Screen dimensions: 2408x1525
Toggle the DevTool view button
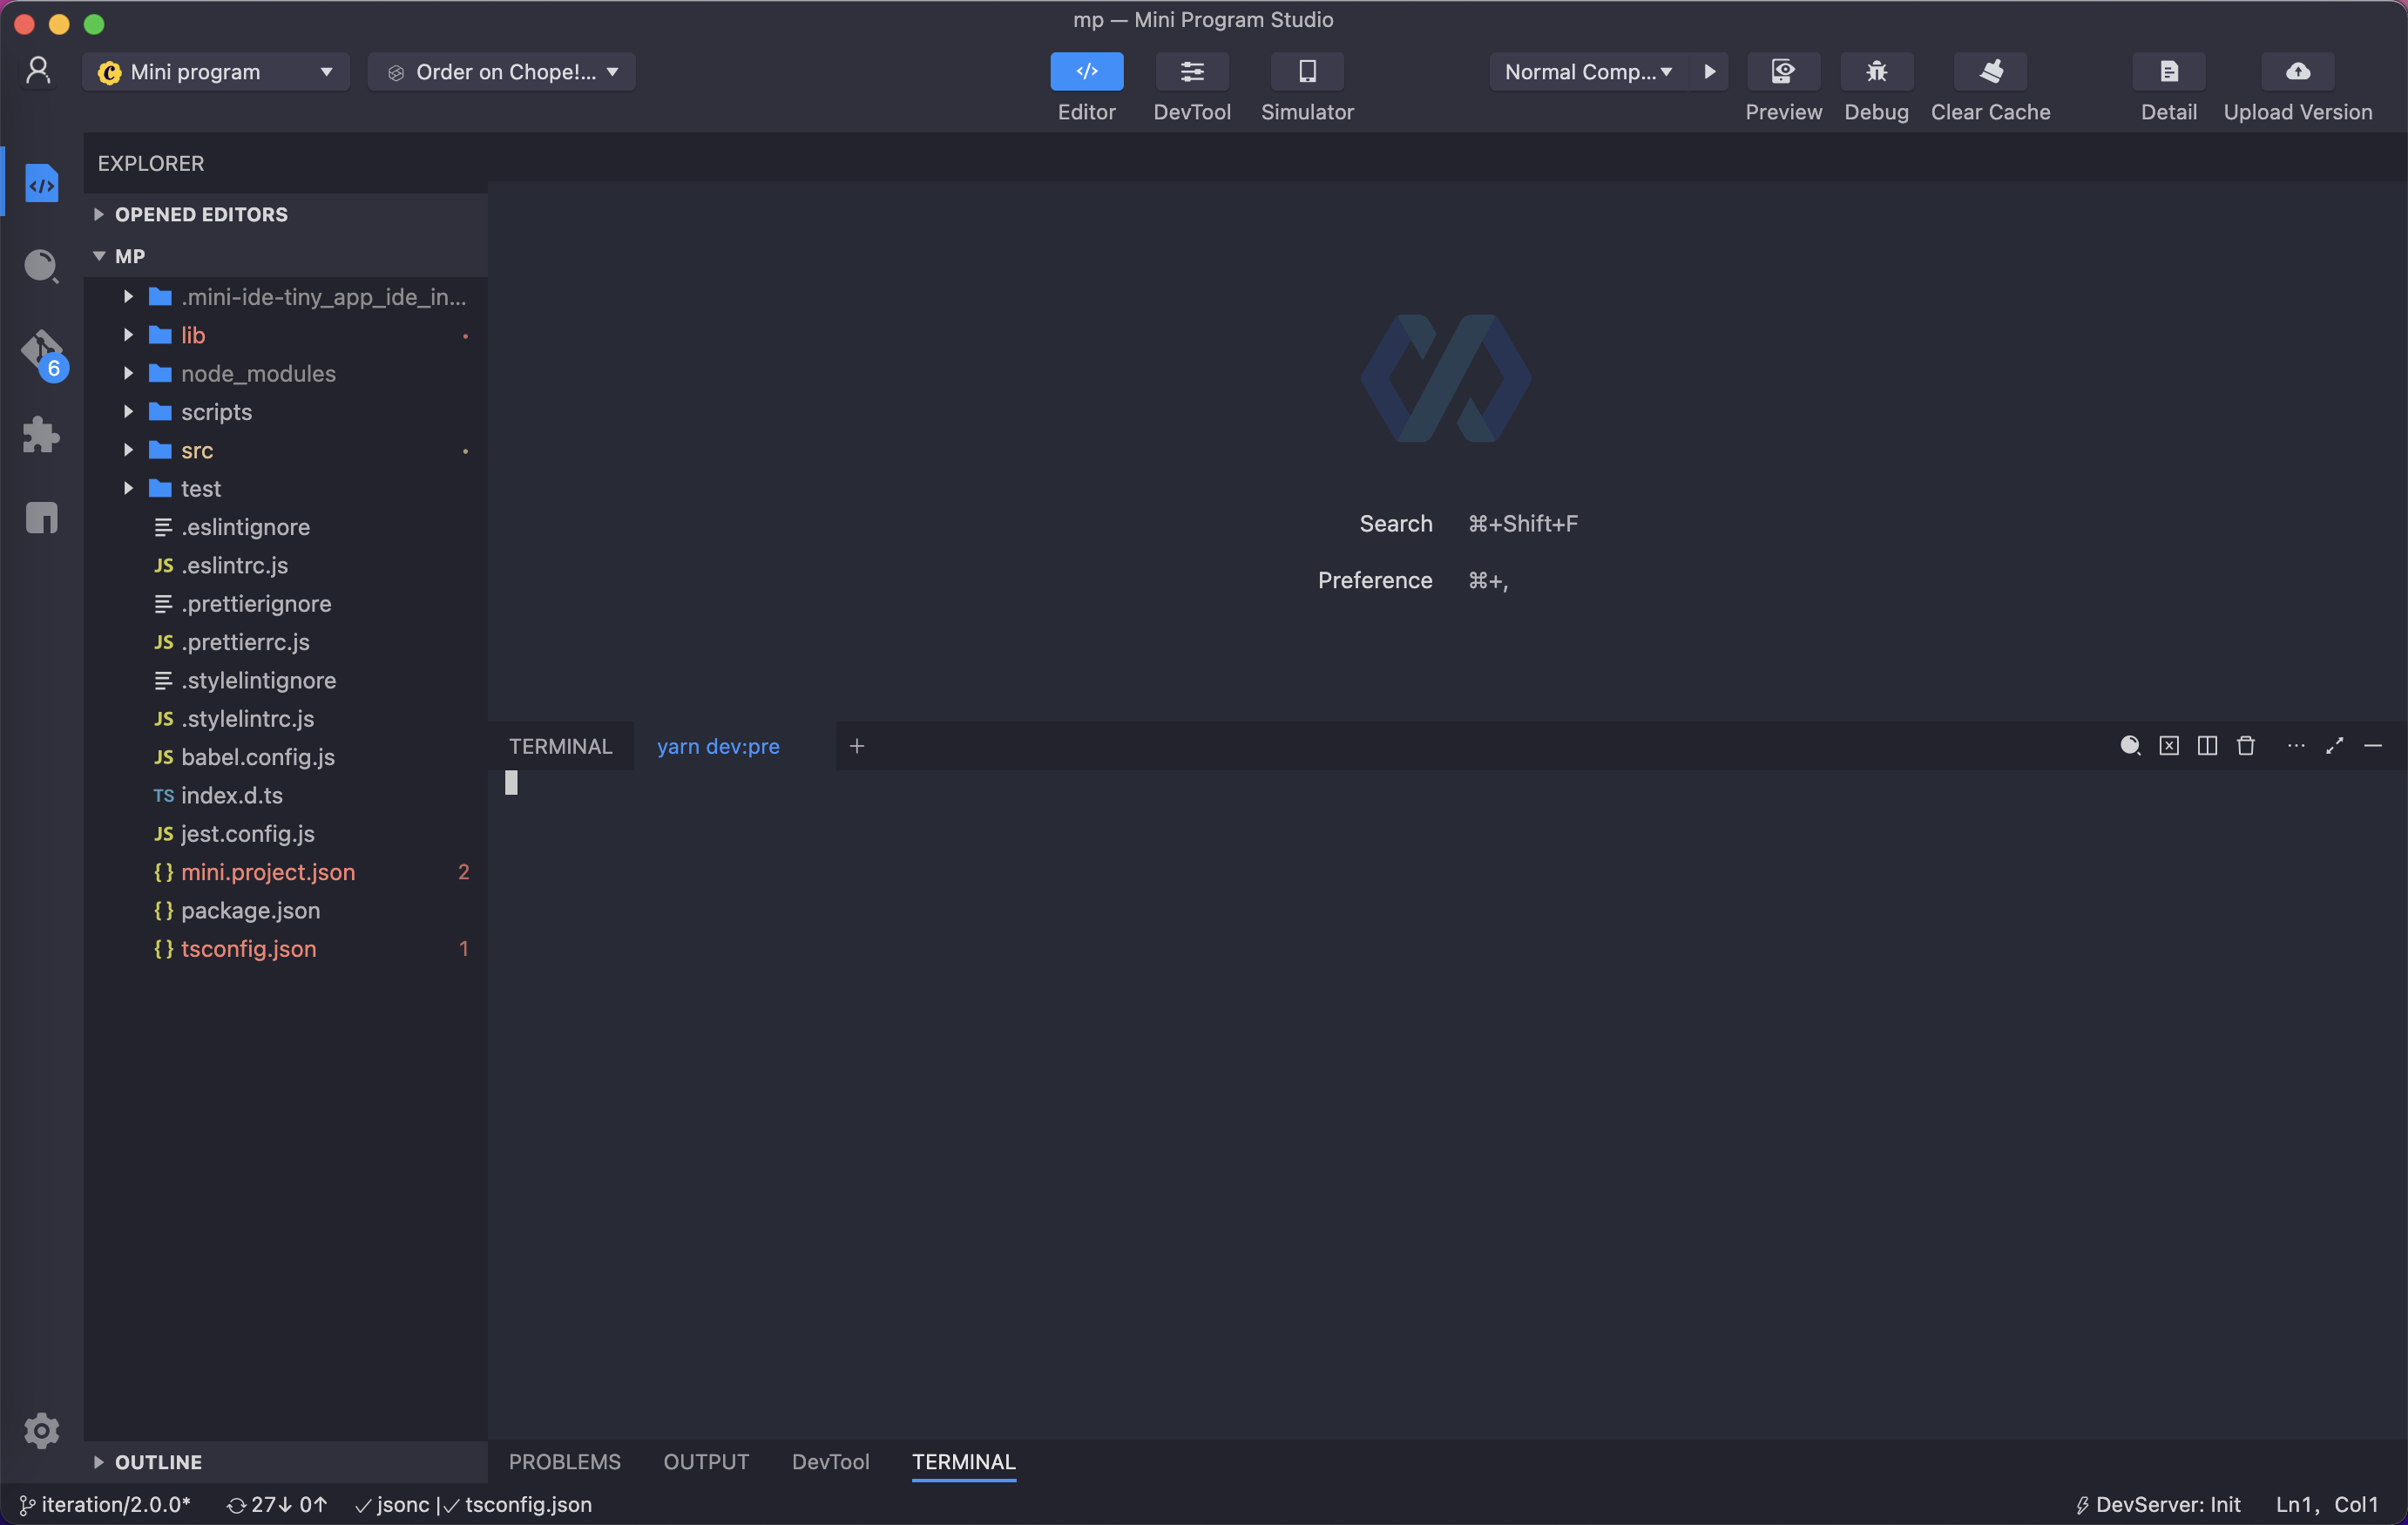(x=1191, y=71)
